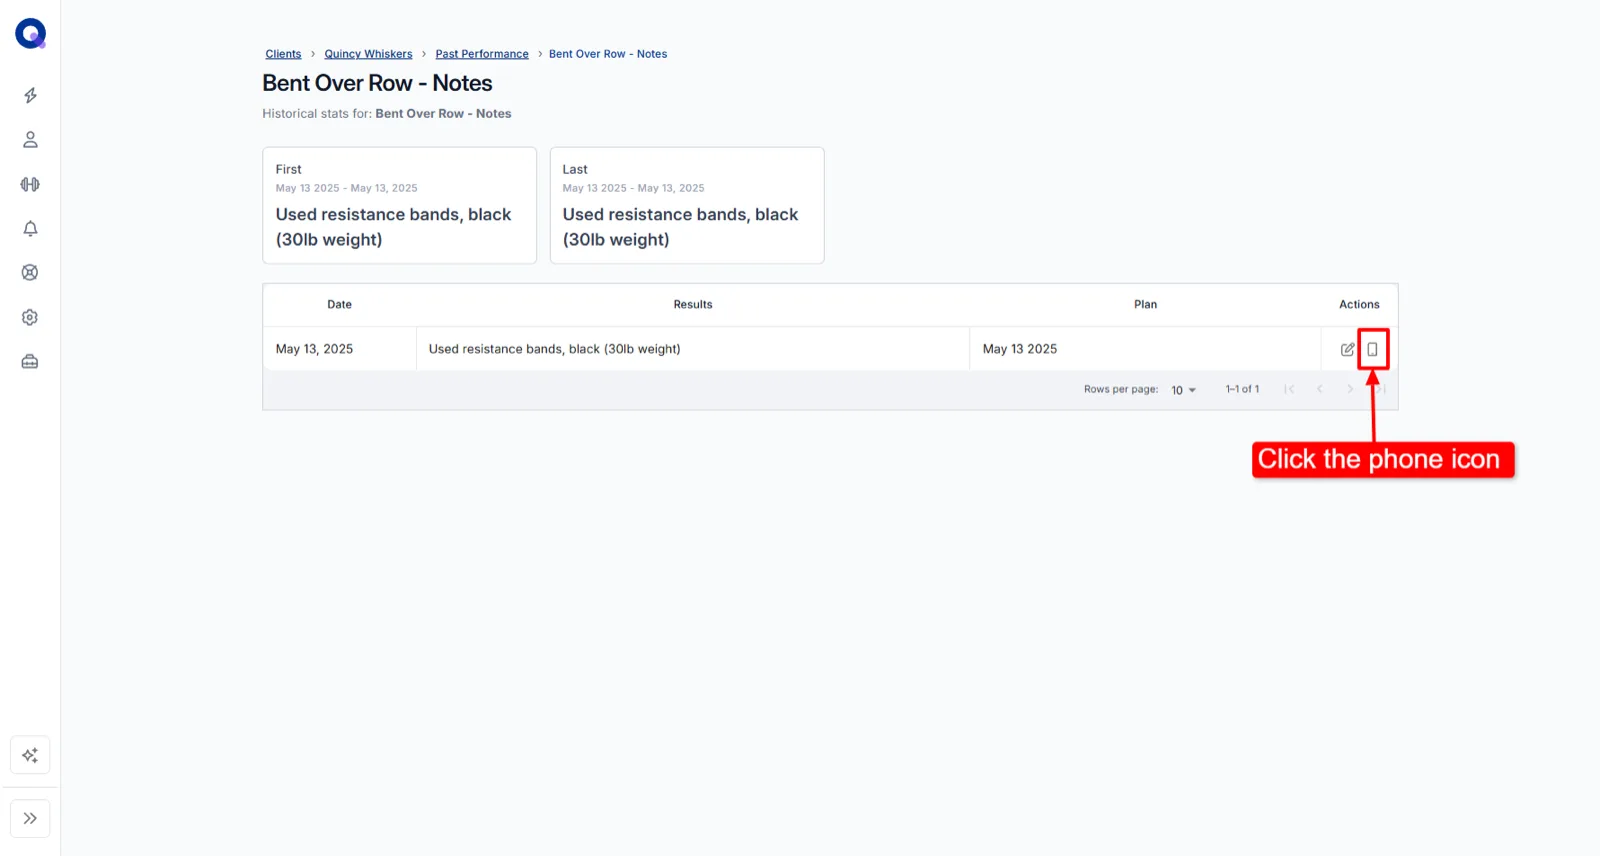Viewport: 1600px width, 856px height.
Task: Click the Date column header
Action: 340,304
